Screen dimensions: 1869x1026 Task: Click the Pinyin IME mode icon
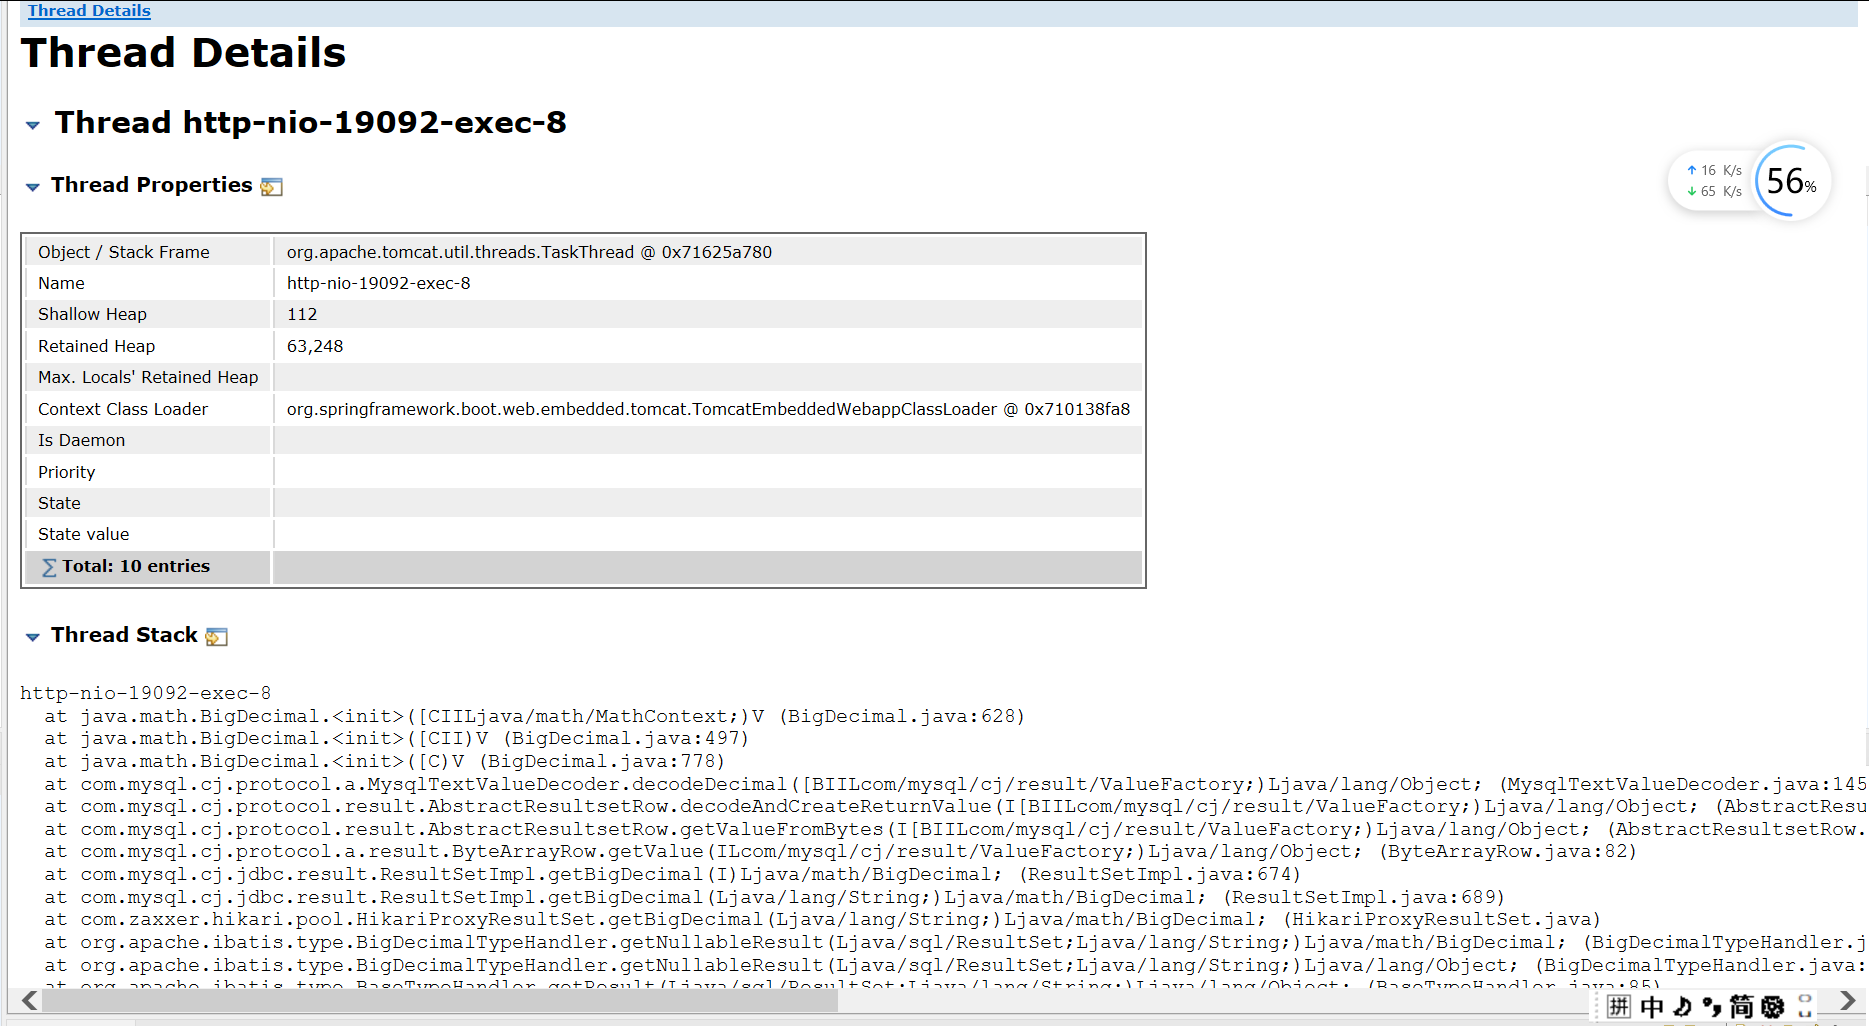tap(1619, 1006)
